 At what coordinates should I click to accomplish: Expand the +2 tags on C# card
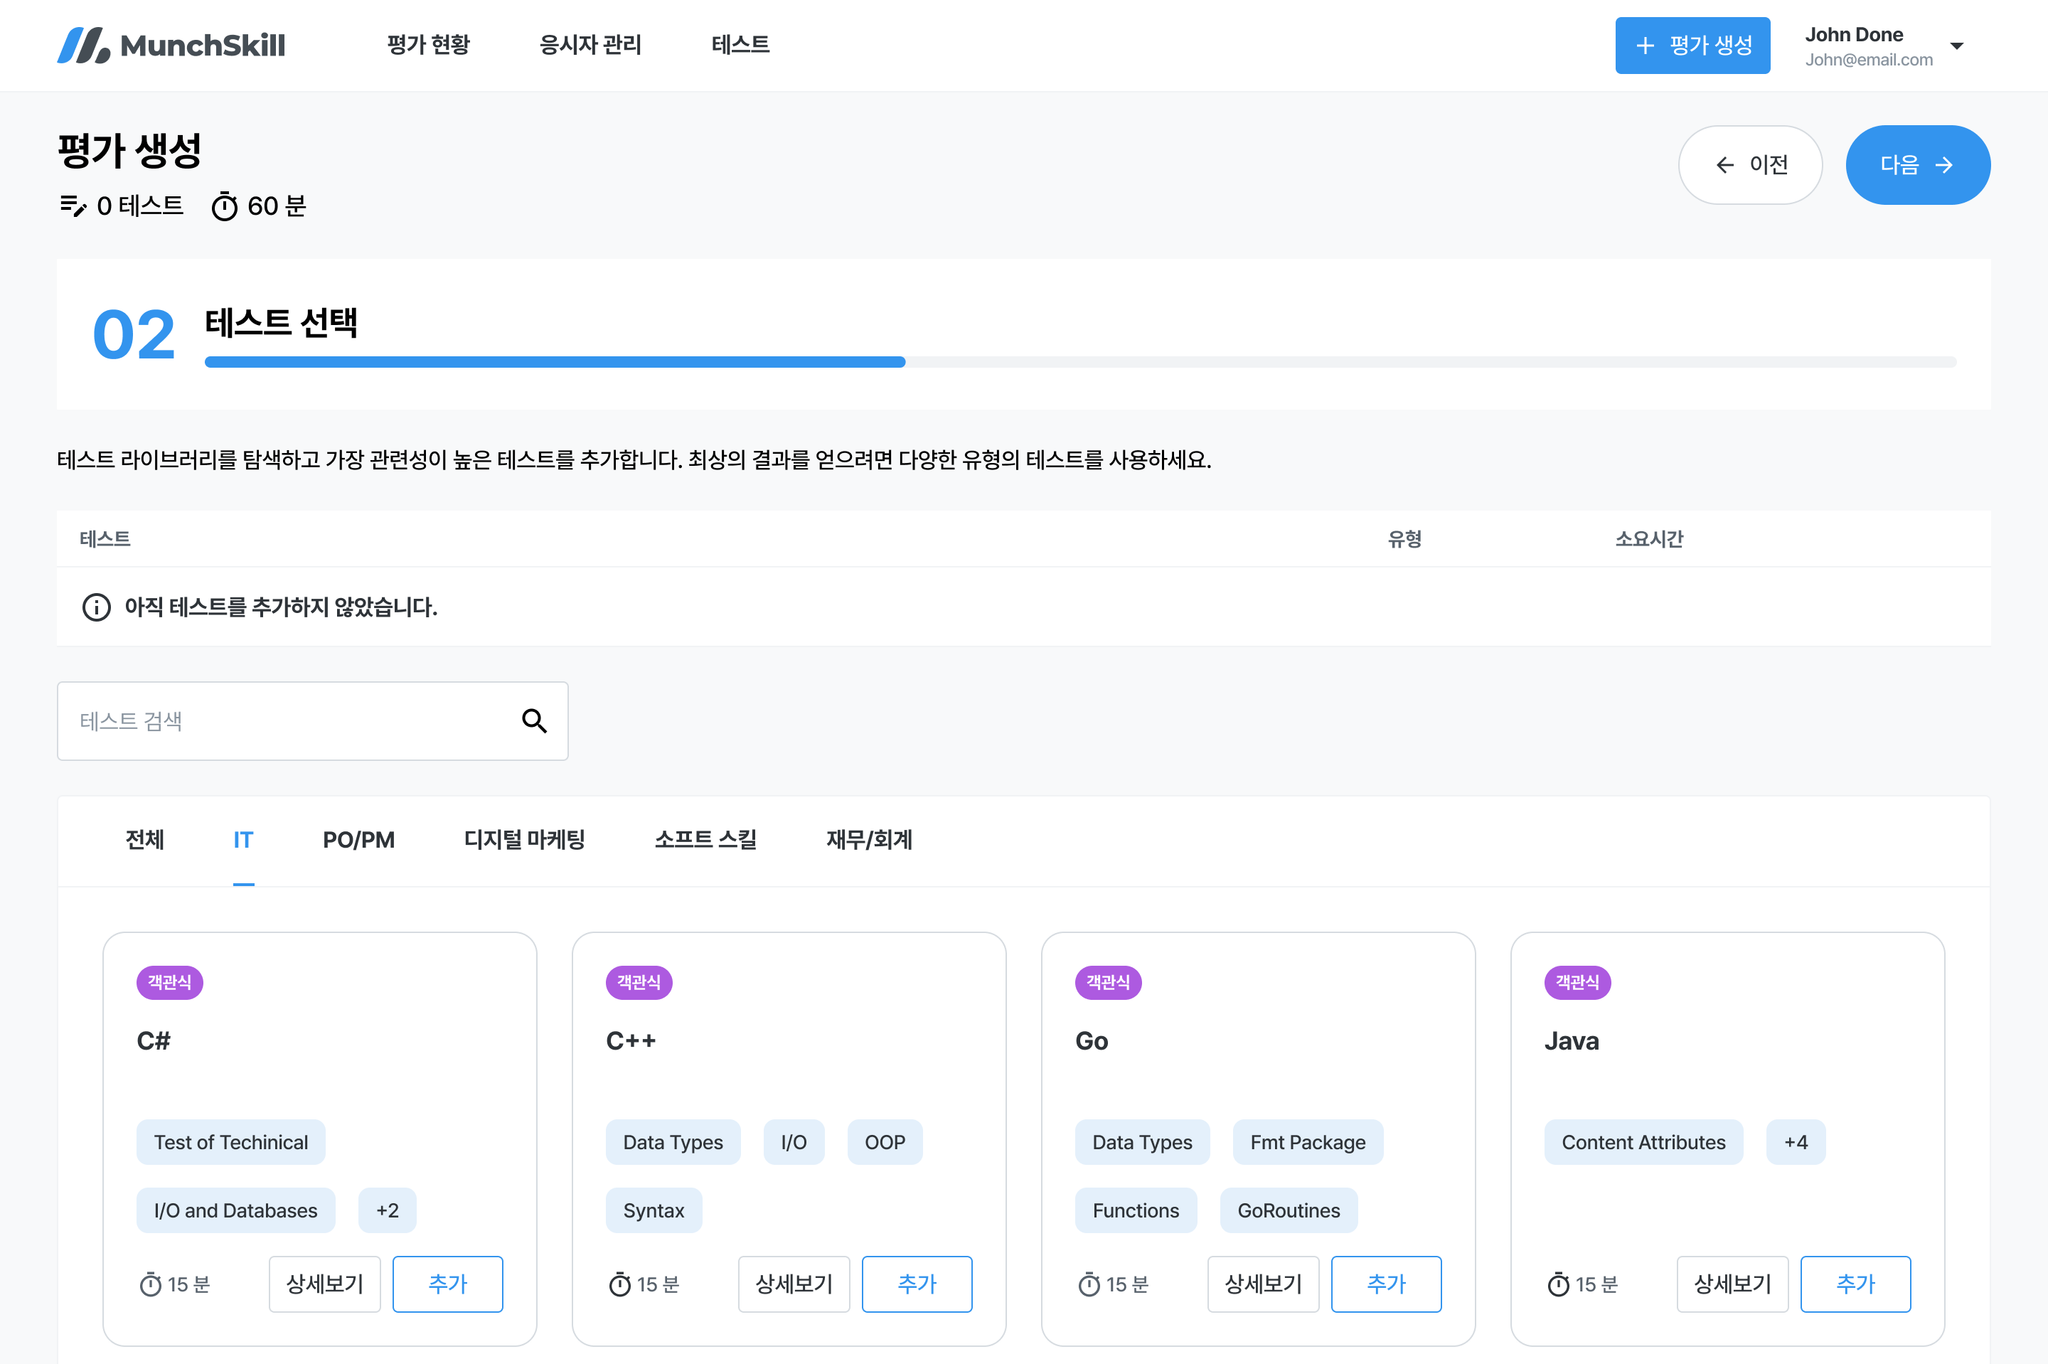(x=387, y=1210)
